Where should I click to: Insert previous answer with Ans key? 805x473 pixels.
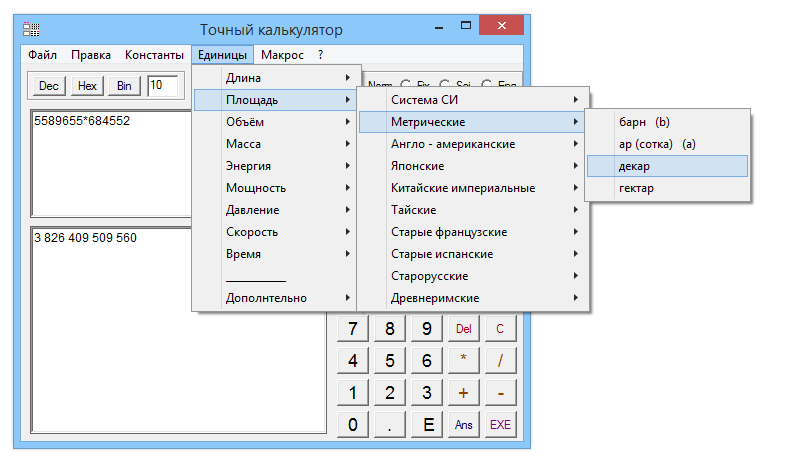pyautogui.click(x=464, y=425)
